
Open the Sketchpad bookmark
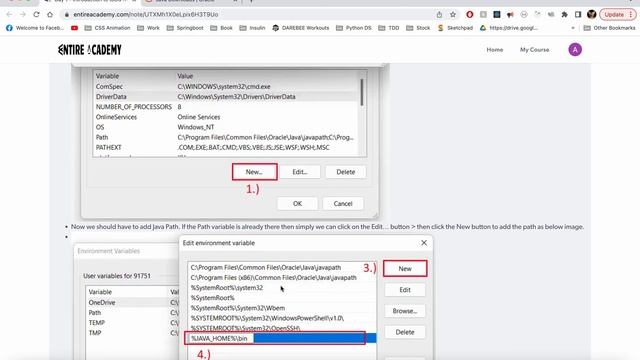pyautogui.click(x=455, y=28)
